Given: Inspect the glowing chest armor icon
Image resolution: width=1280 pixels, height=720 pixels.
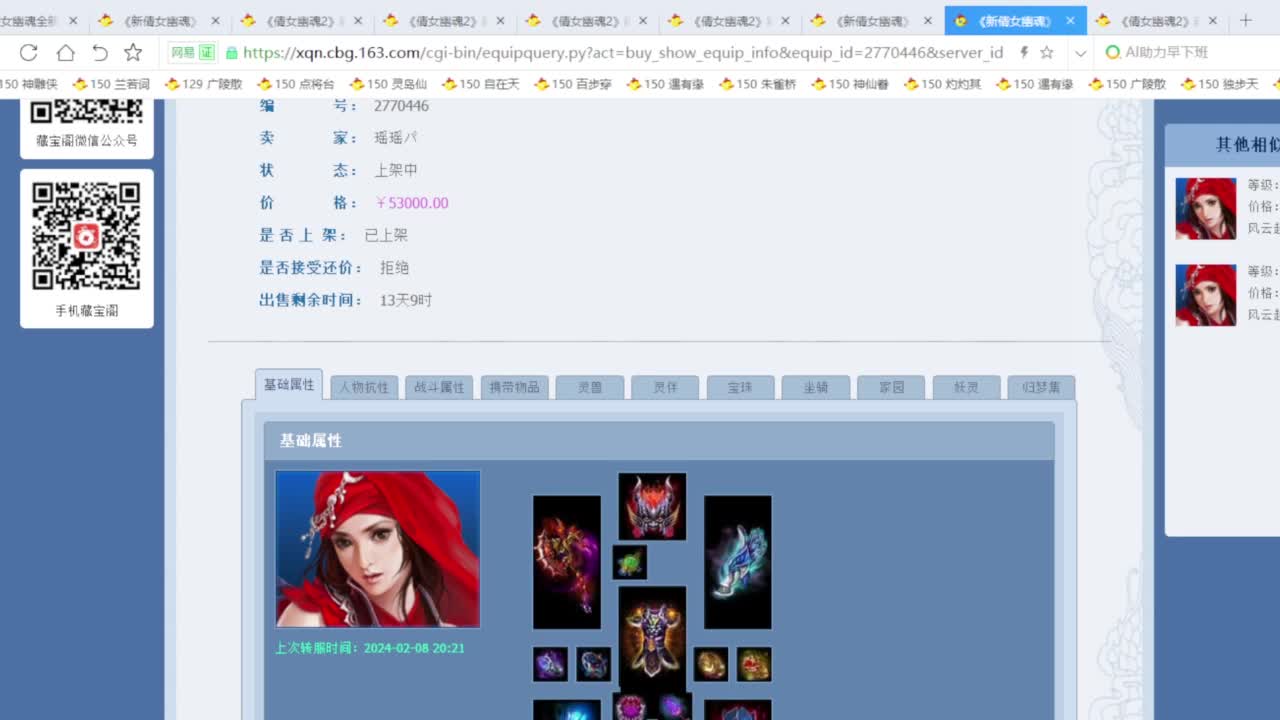Looking at the screenshot, I should tap(652, 638).
